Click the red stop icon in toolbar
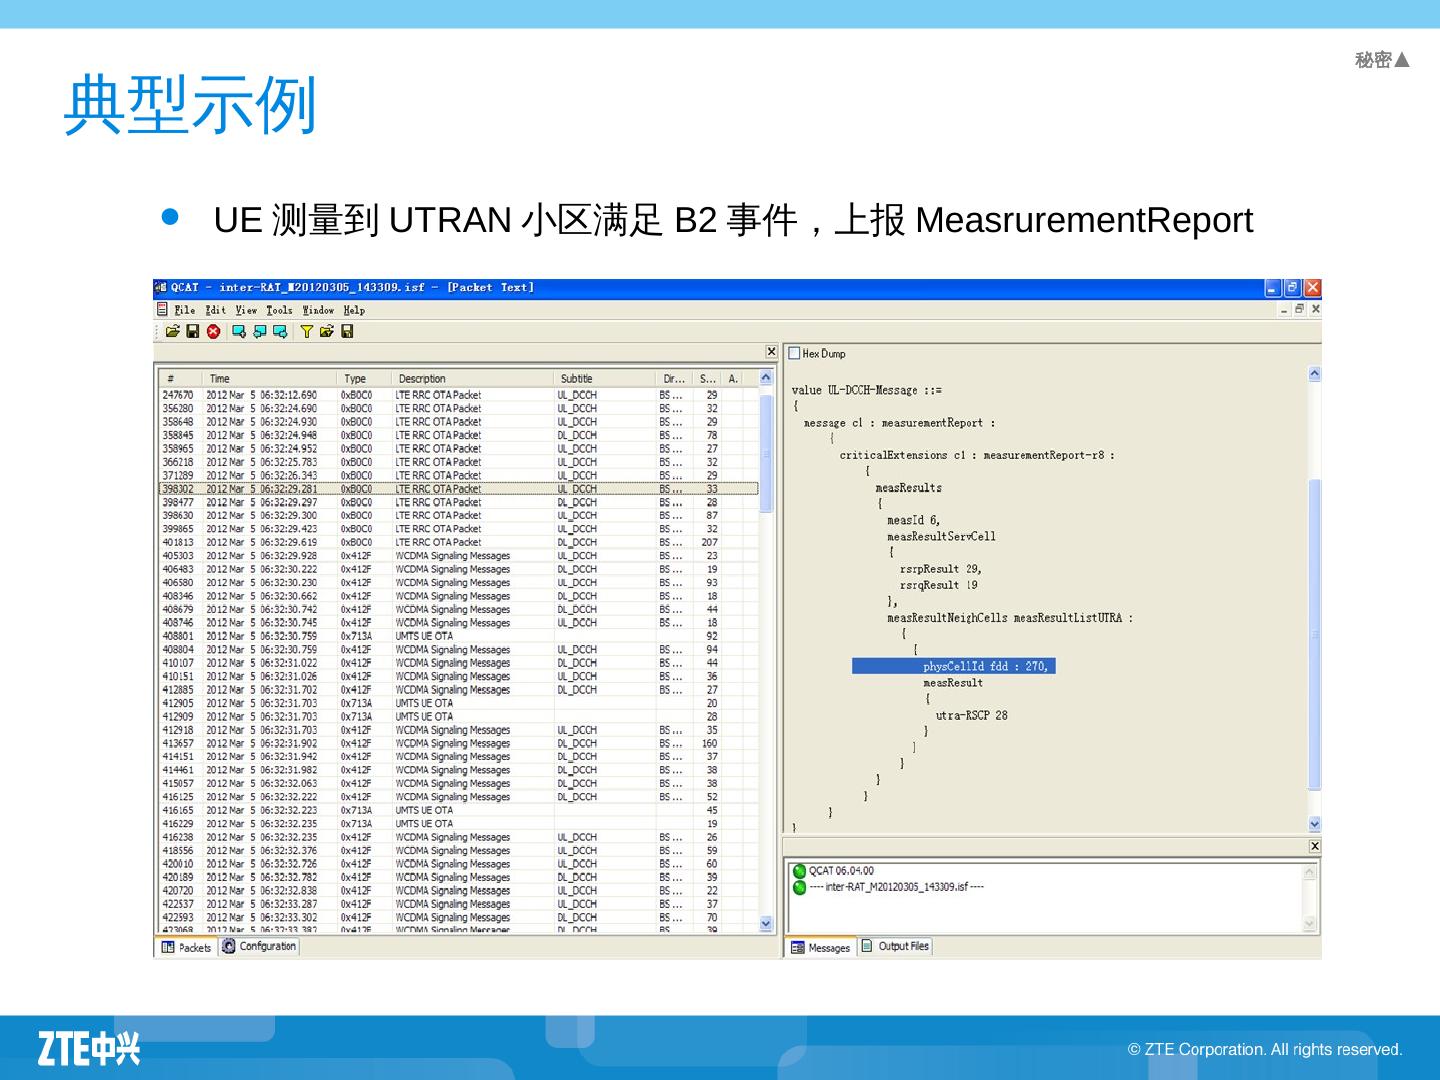This screenshot has height=1080, width=1440. (214, 332)
